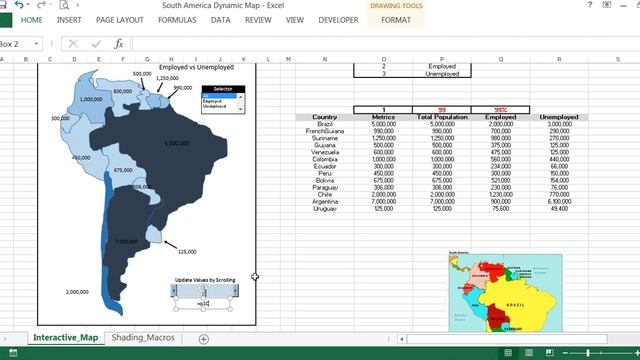Click the Undo arrow icon
640x360 pixels.
tap(19, 5)
